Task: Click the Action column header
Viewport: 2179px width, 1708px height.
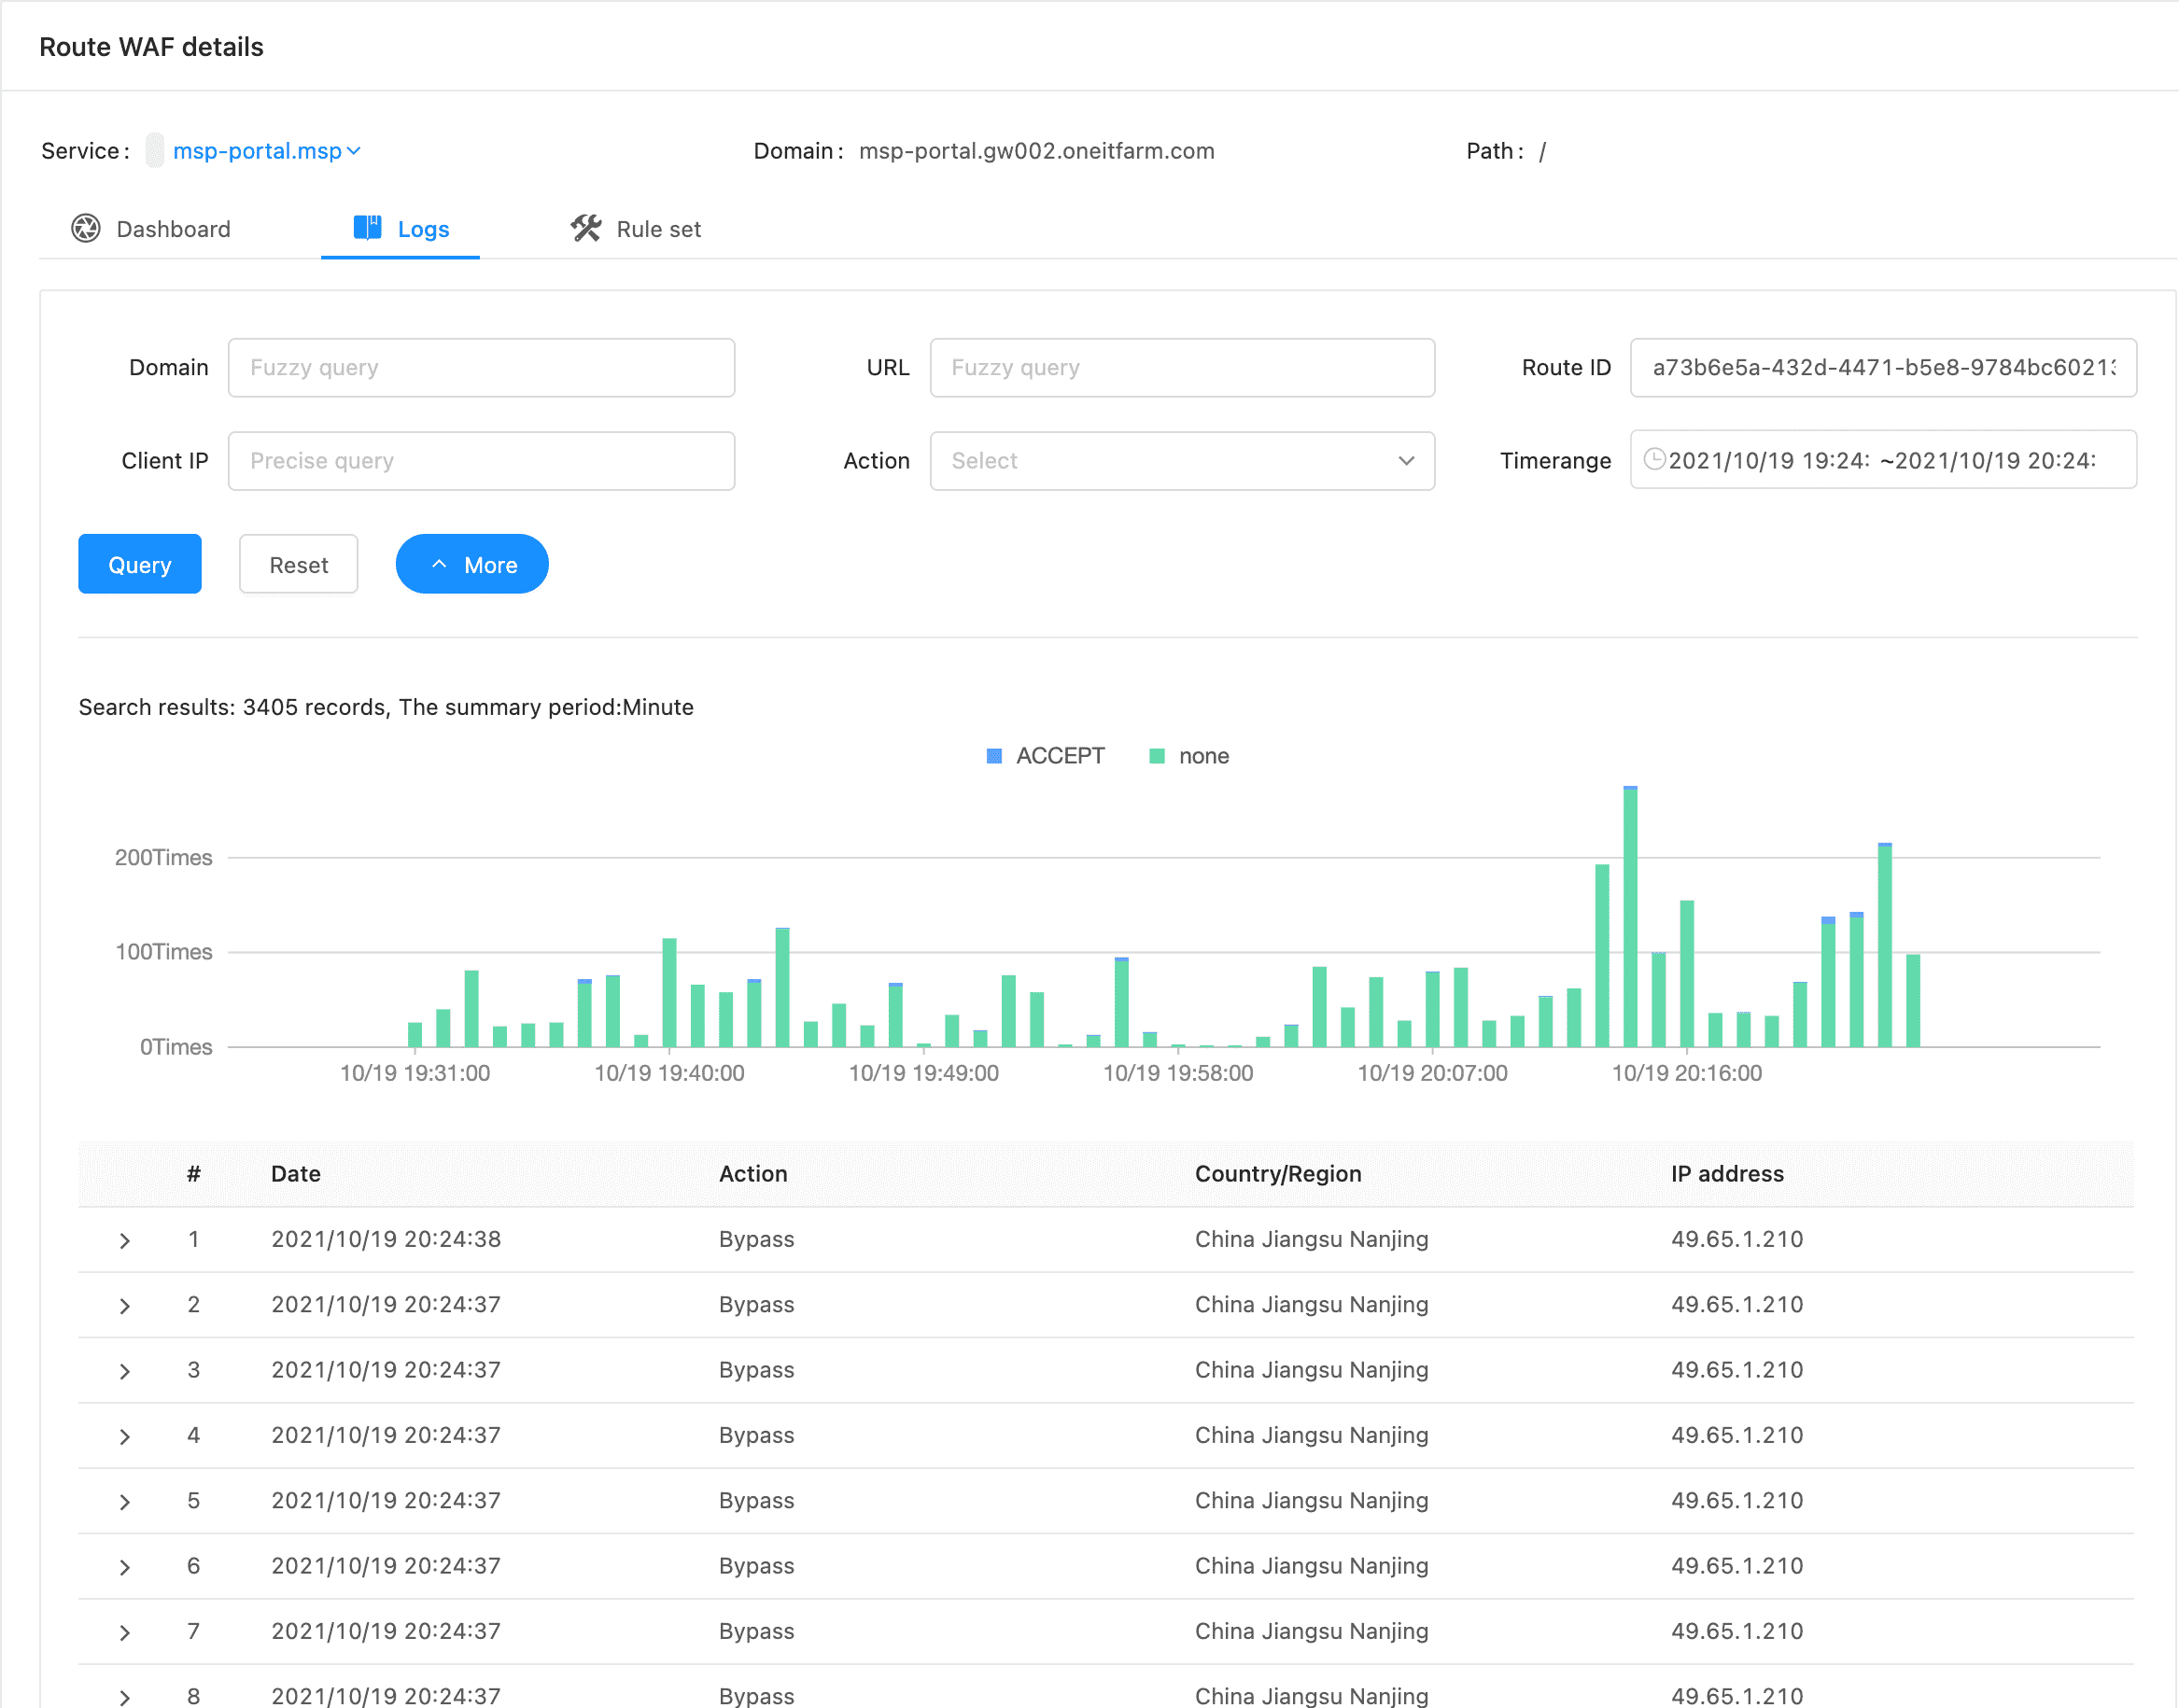Action: coord(753,1174)
